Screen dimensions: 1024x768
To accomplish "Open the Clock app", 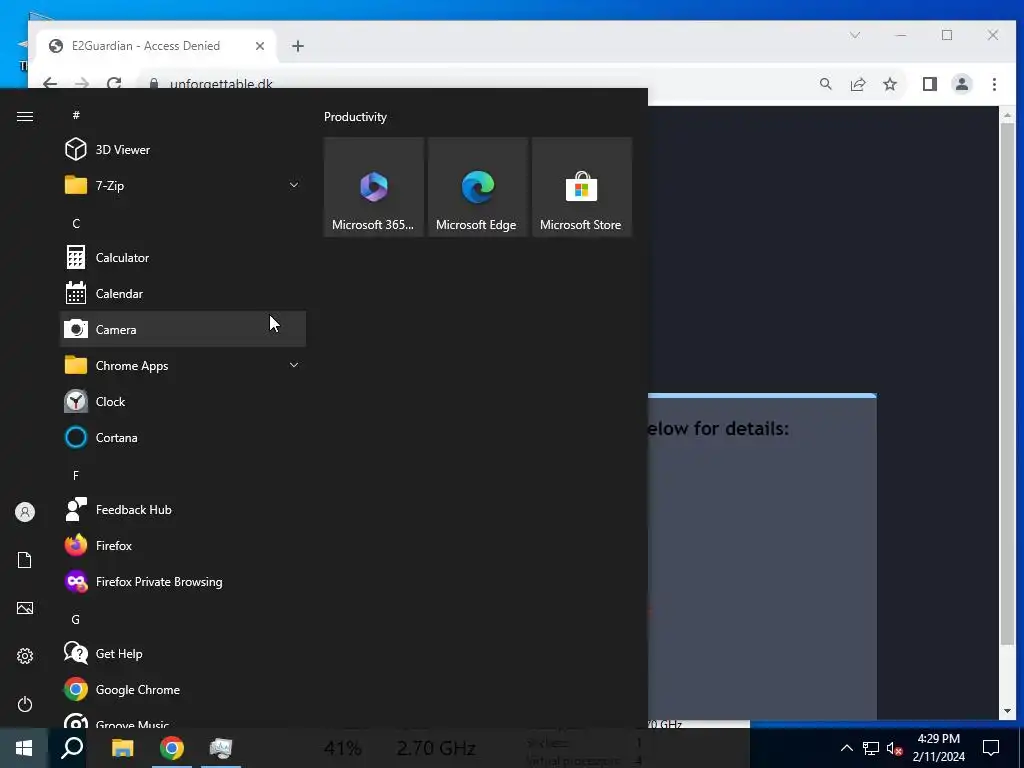I will pos(182,401).
